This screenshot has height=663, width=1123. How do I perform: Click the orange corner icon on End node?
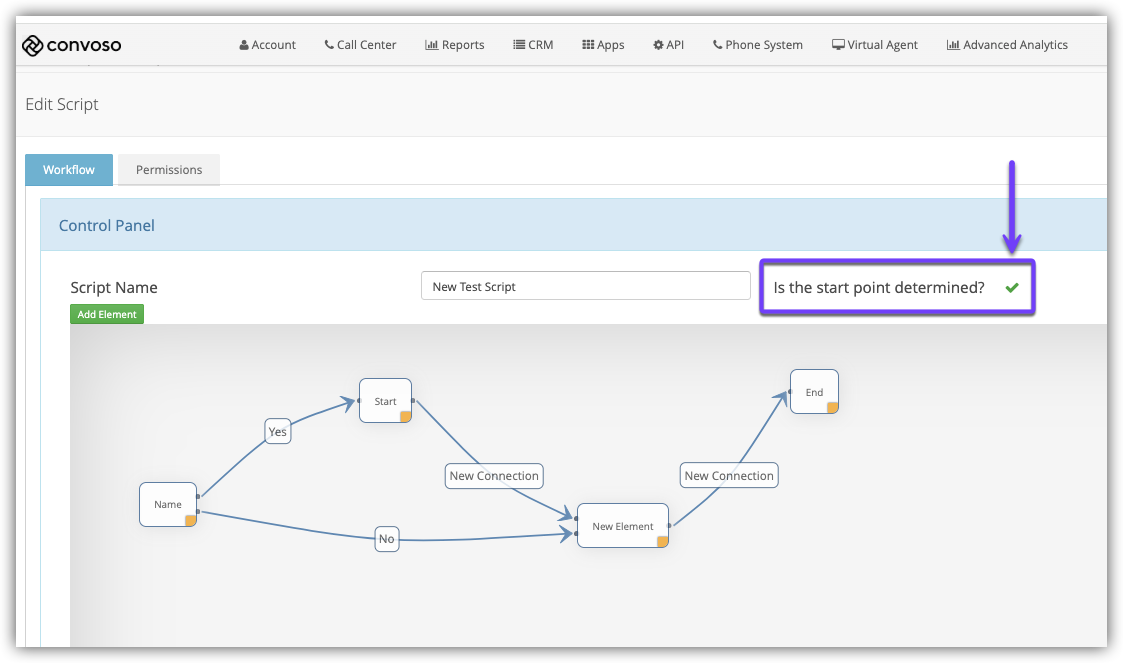coord(832,408)
